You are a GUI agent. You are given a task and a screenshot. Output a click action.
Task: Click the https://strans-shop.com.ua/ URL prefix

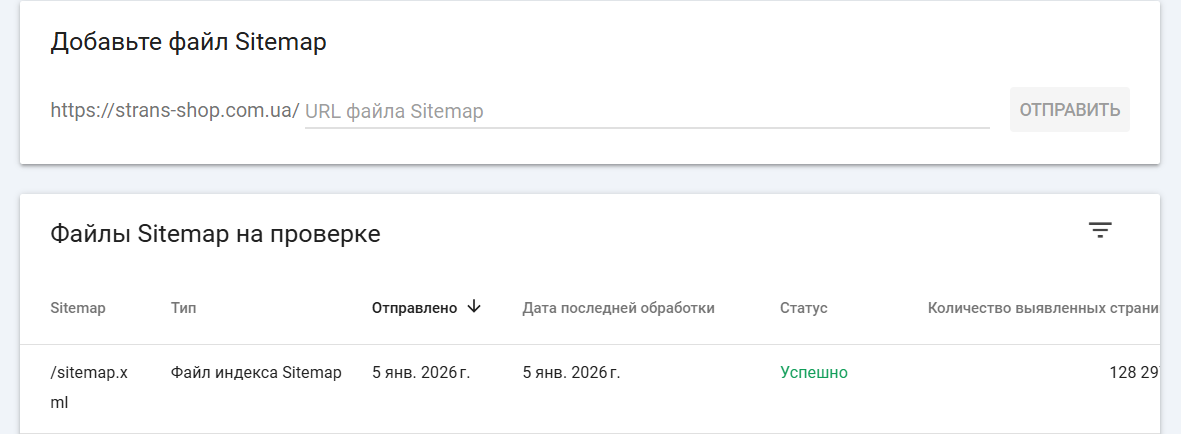click(175, 111)
